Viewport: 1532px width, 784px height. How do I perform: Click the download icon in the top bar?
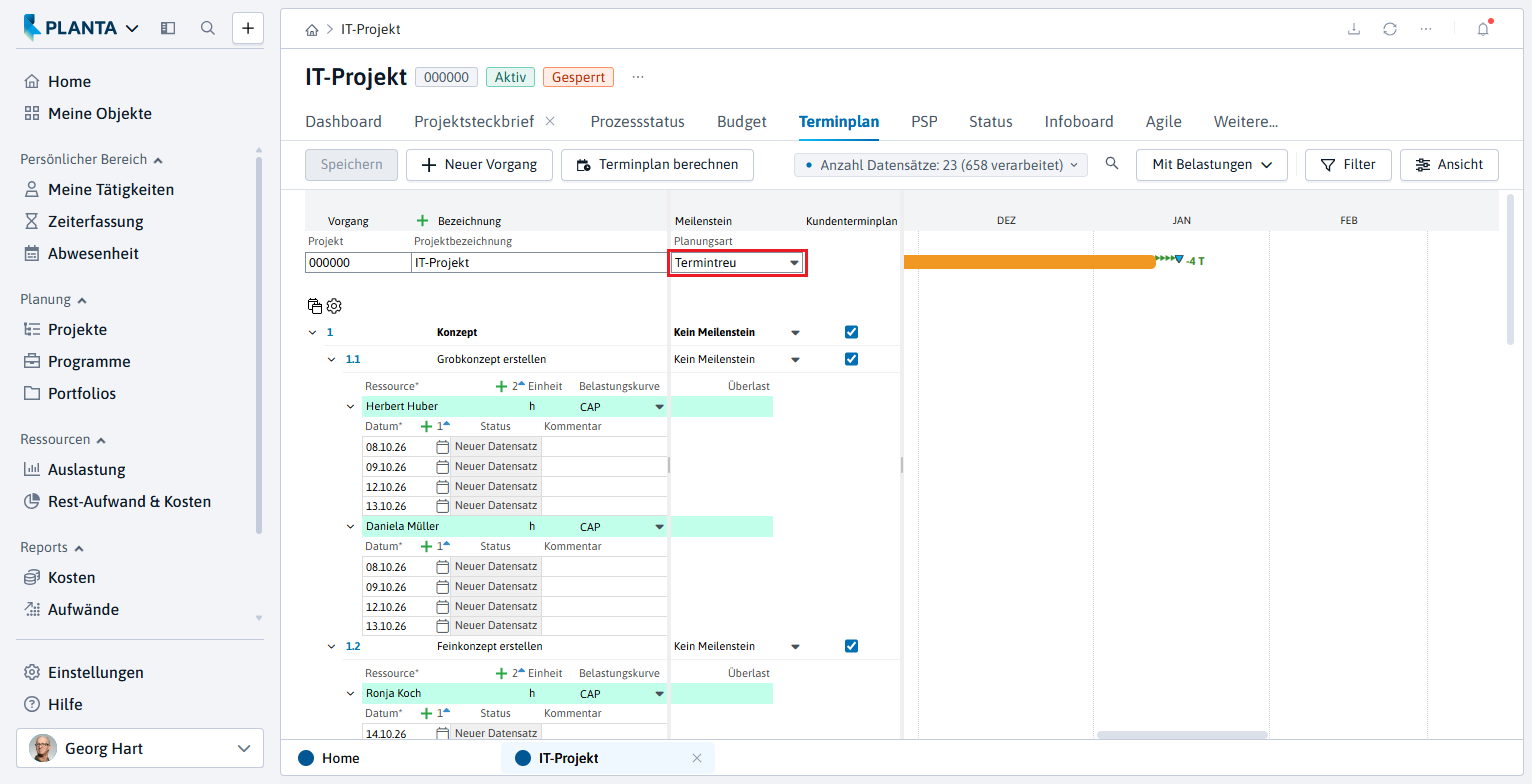1354,29
